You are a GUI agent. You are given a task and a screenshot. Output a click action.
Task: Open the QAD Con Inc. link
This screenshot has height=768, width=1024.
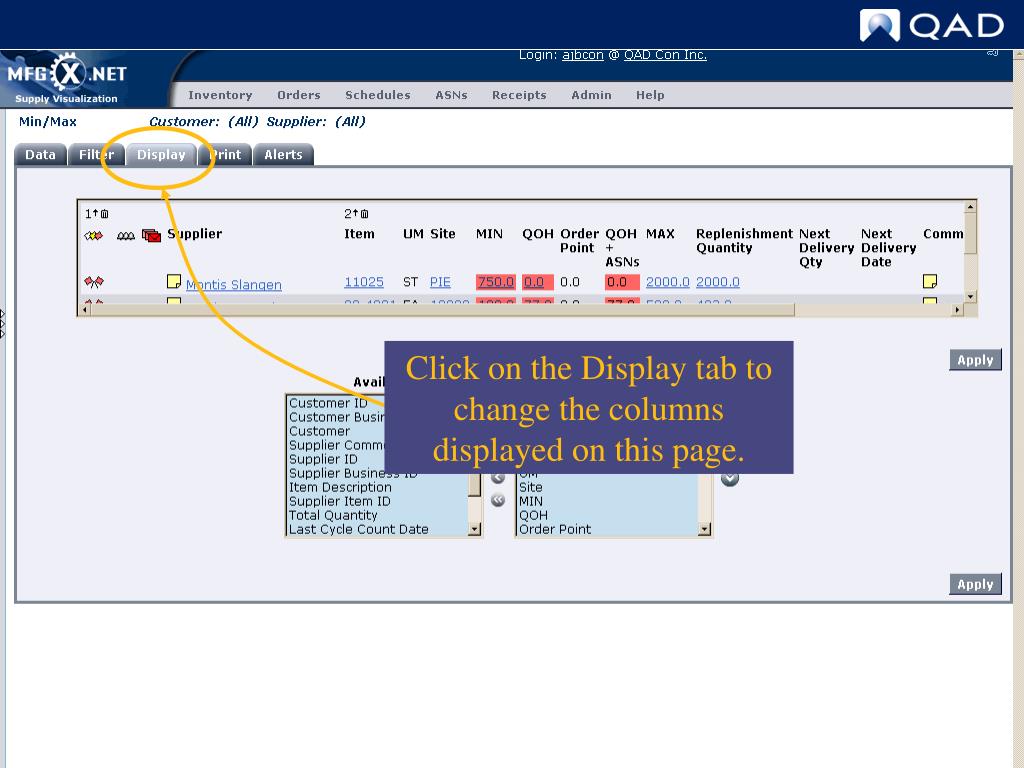click(x=665, y=56)
